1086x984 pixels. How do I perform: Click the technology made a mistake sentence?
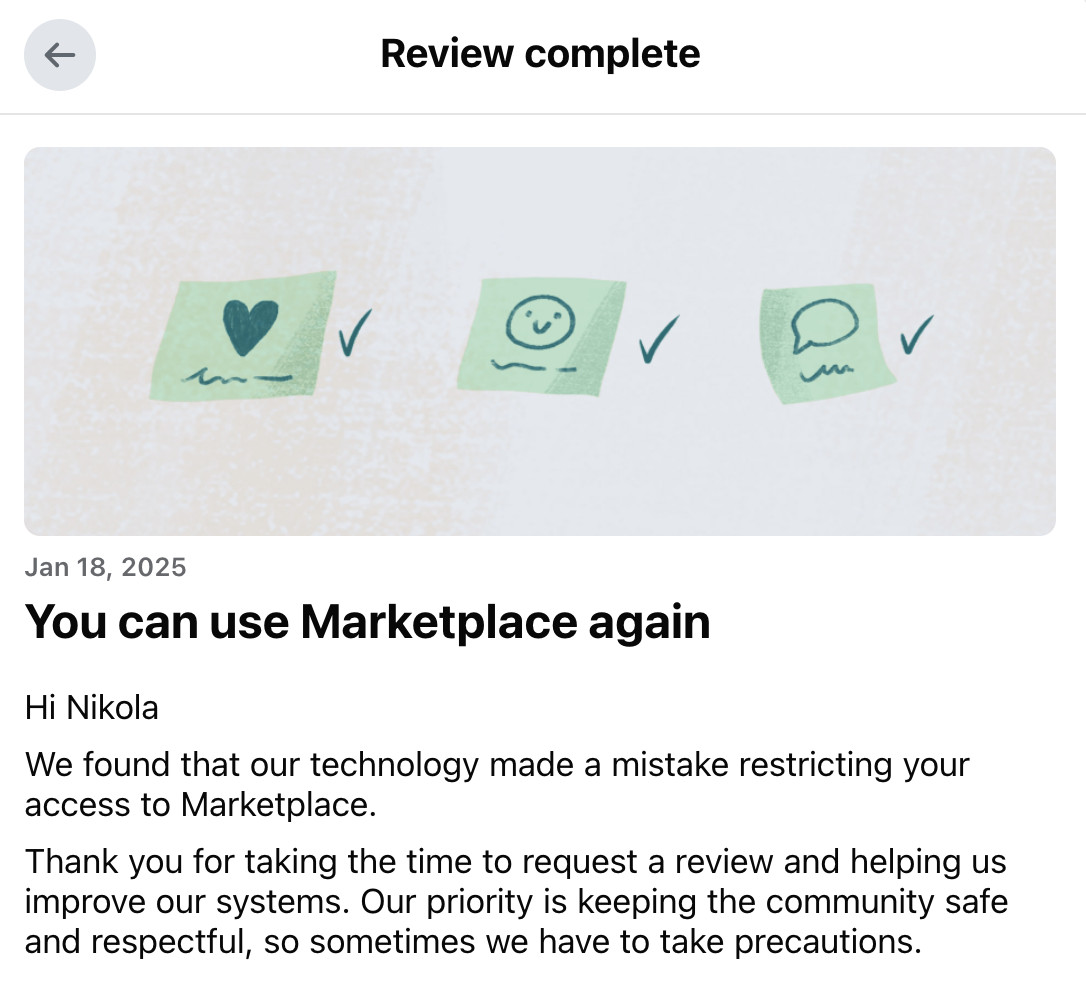pyautogui.click(x=497, y=765)
